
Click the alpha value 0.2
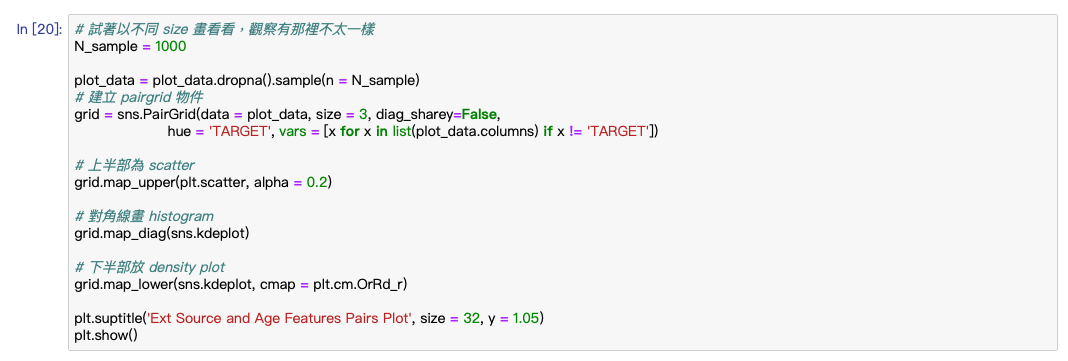[x=316, y=183]
